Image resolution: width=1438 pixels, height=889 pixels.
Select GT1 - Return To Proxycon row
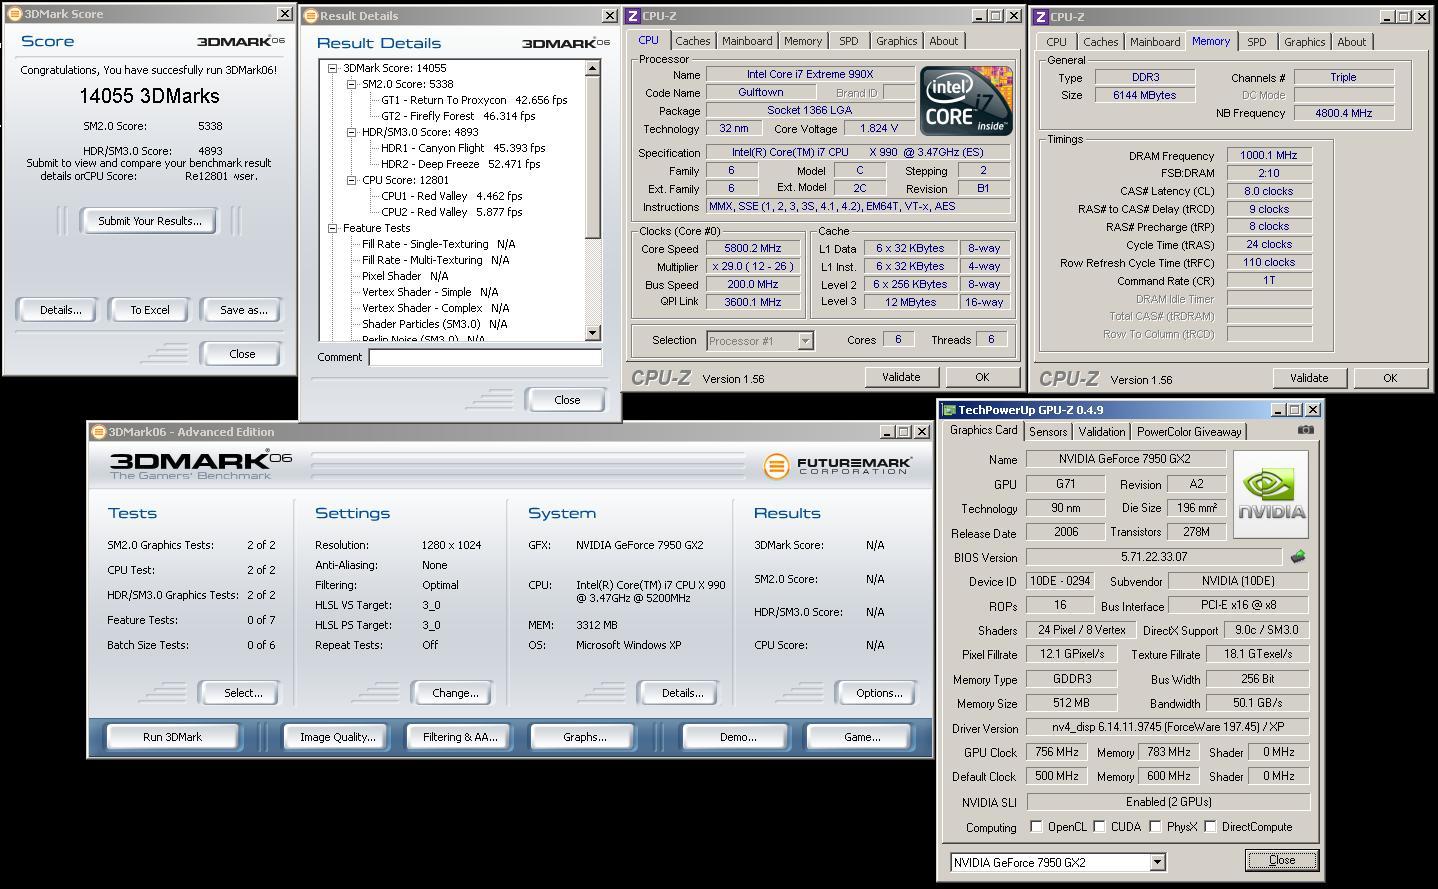click(474, 100)
